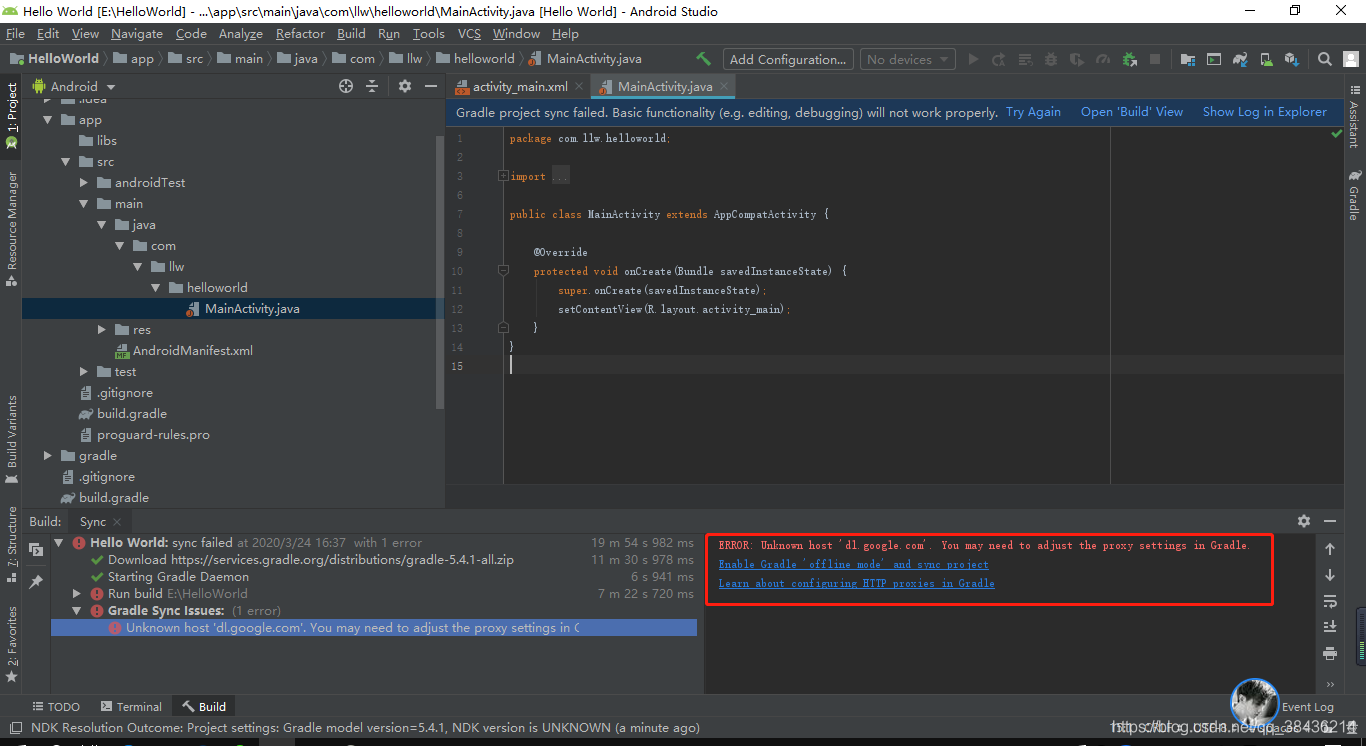The image size is (1366, 746).
Task: Open Build panel settings gear
Action: [1304, 521]
